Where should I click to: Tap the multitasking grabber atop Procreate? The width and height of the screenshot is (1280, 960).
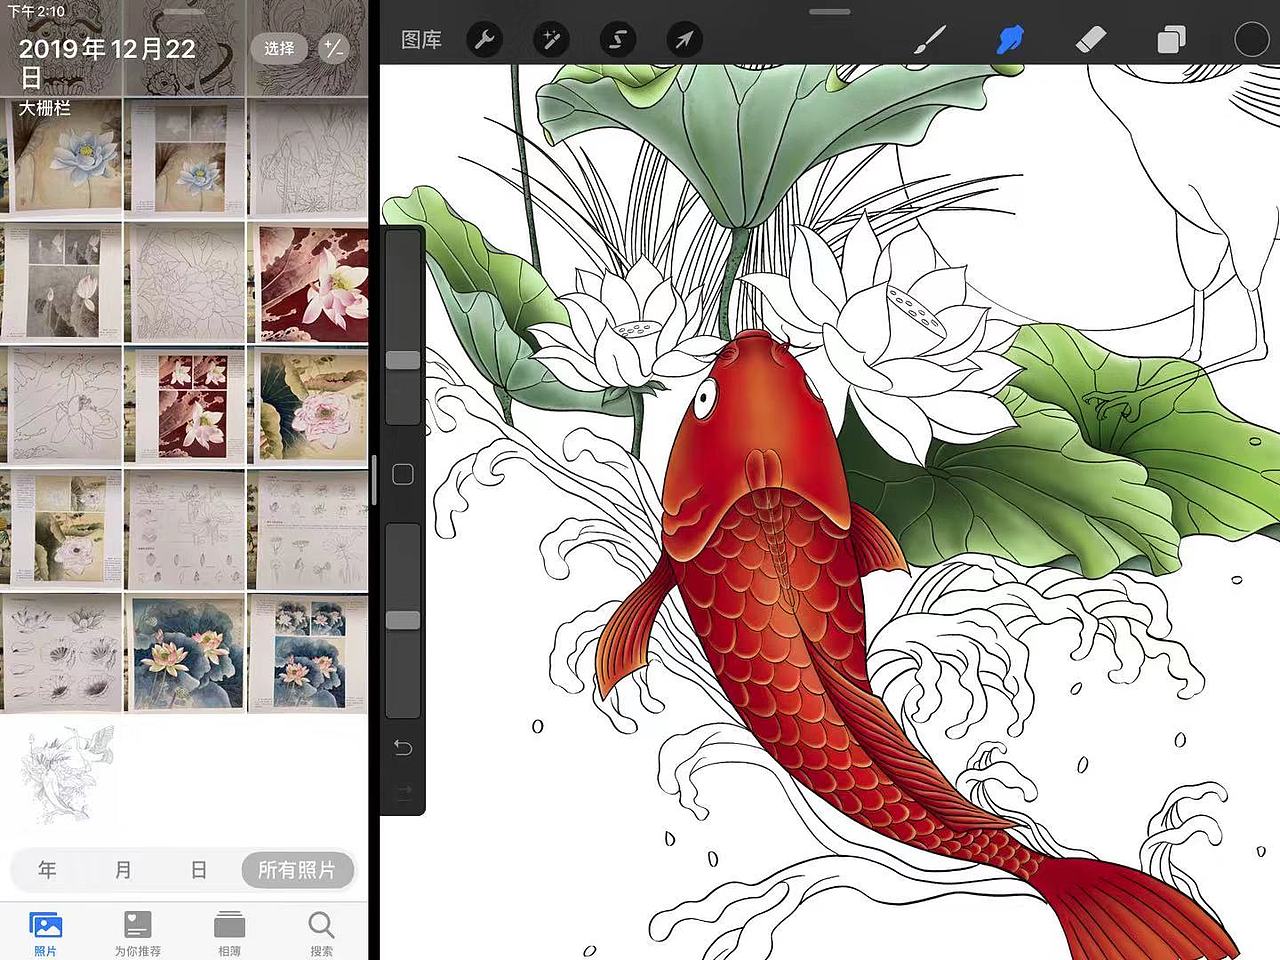pos(830,11)
